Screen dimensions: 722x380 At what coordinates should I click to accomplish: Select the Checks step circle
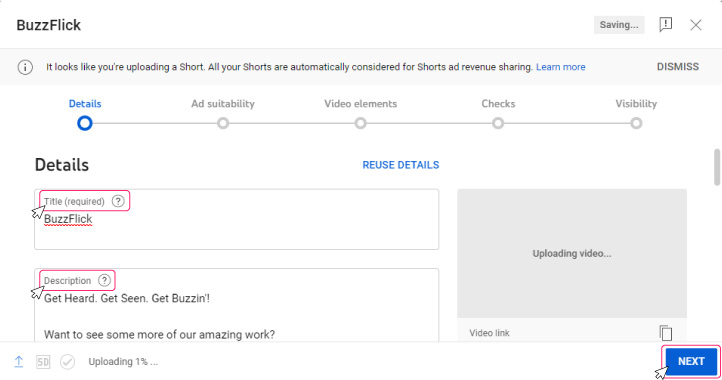(x=498, y=123)
